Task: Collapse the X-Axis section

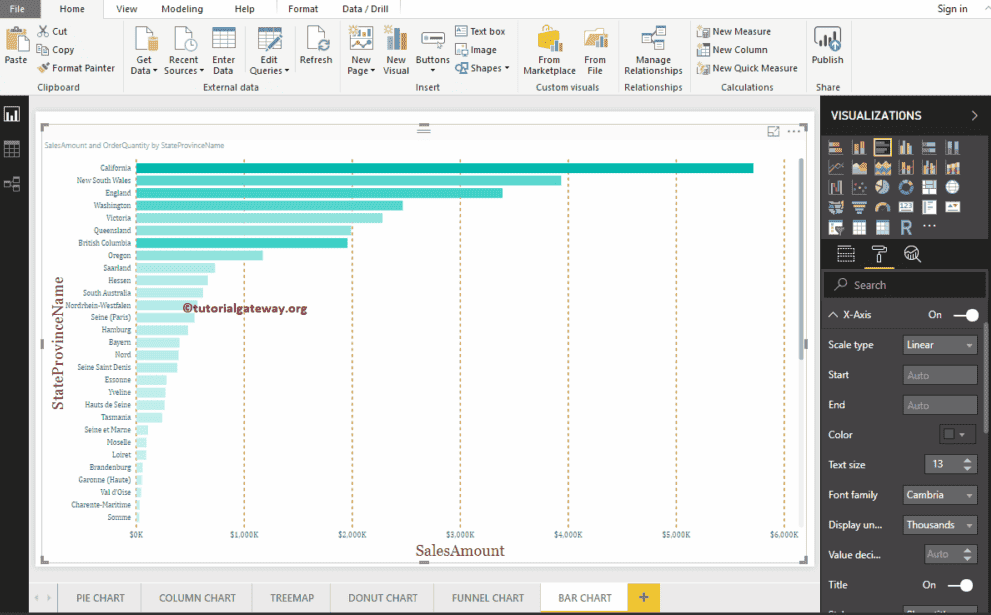Action: pos(833,314)
